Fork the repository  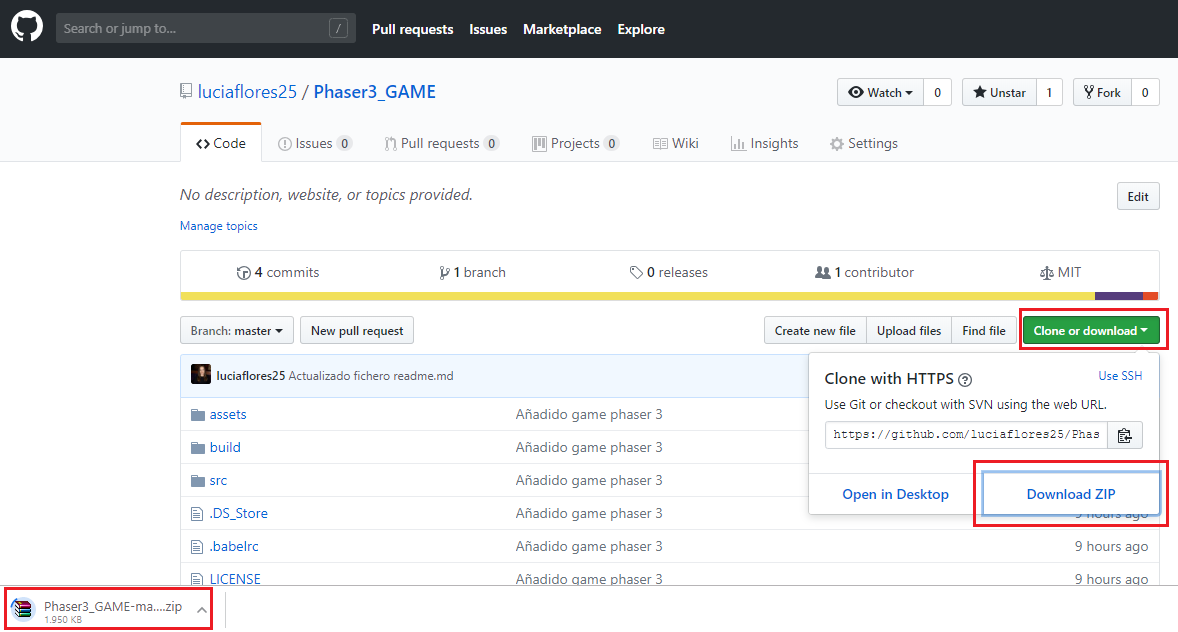pos(1102,92)
